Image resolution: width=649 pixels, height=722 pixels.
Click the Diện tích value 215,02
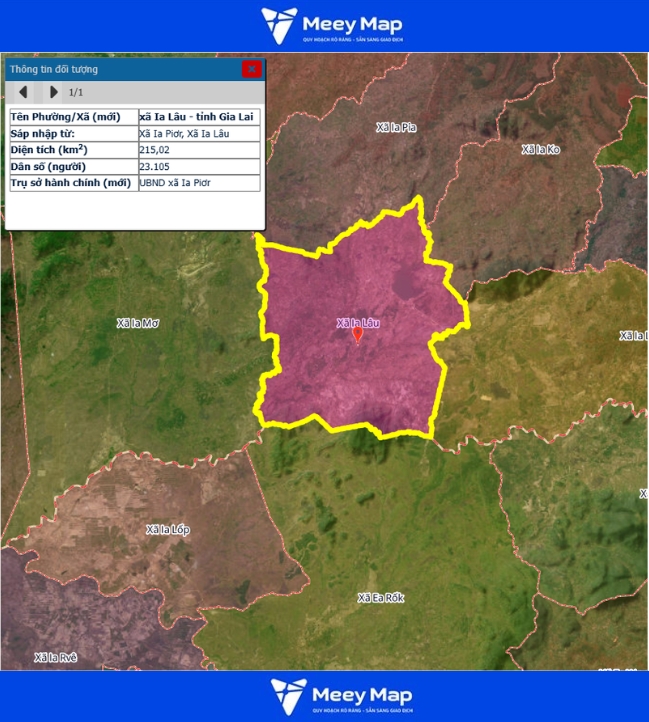[x=155, y=150]
